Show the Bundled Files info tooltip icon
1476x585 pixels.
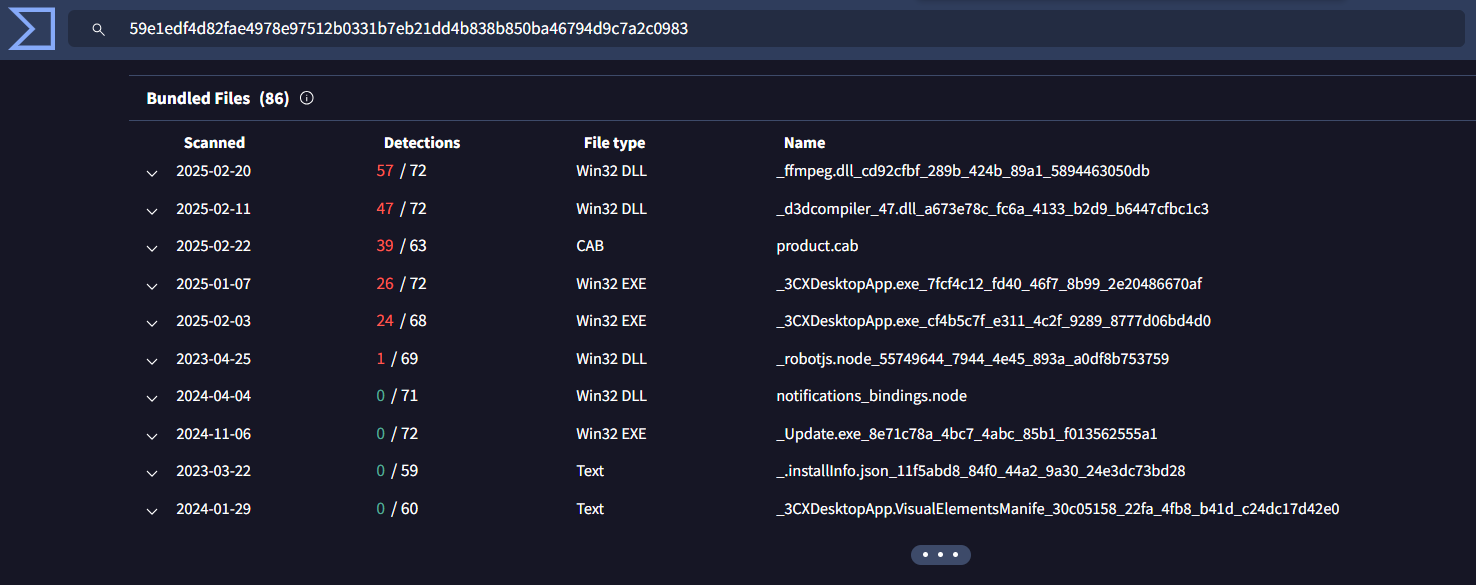click(307, 98)
